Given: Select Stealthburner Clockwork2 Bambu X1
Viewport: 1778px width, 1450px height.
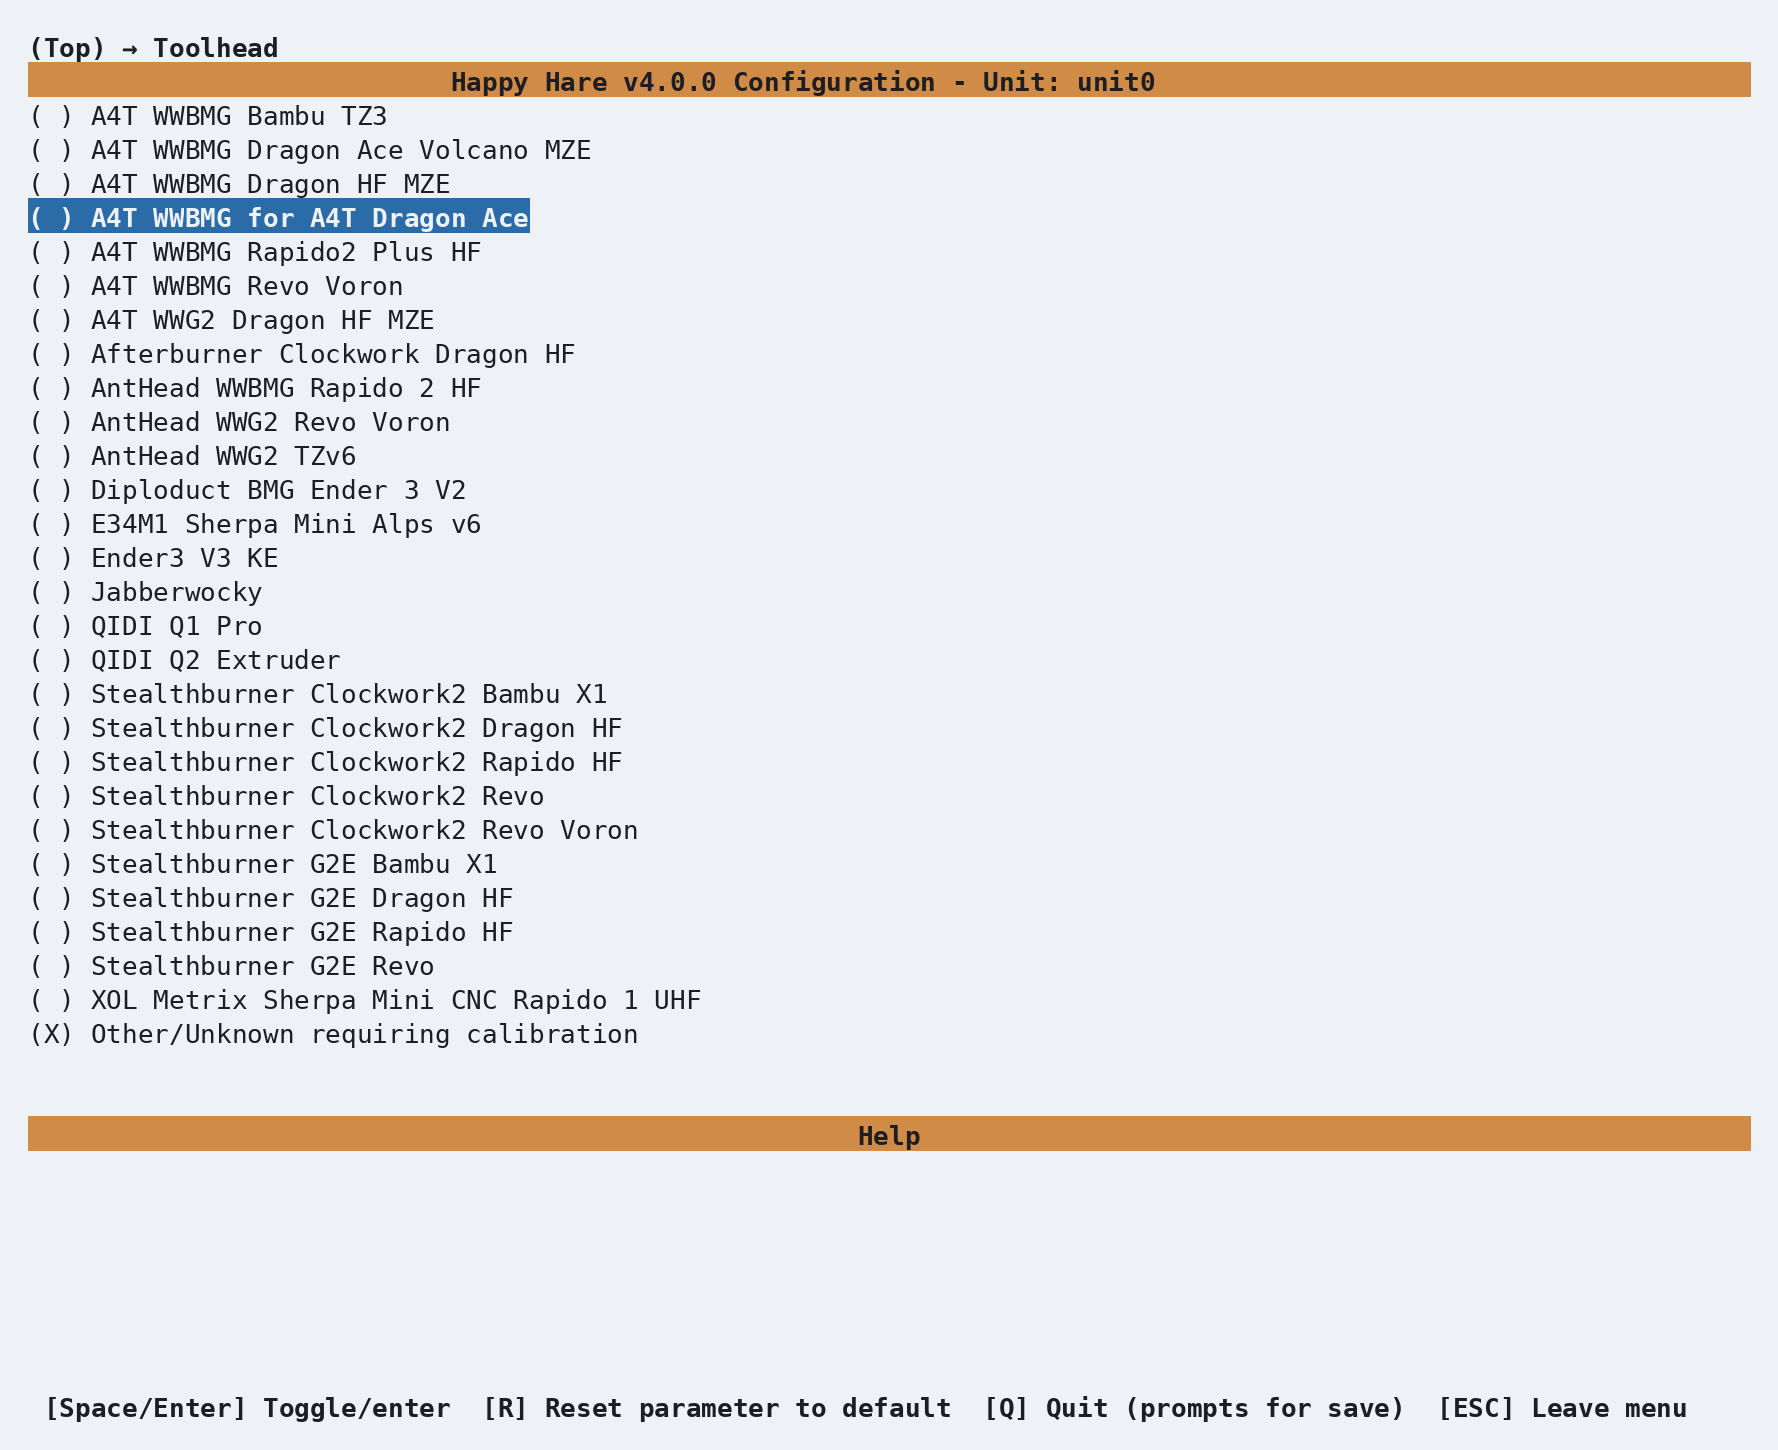Looking at the screenshot, I should coord(318,694).
